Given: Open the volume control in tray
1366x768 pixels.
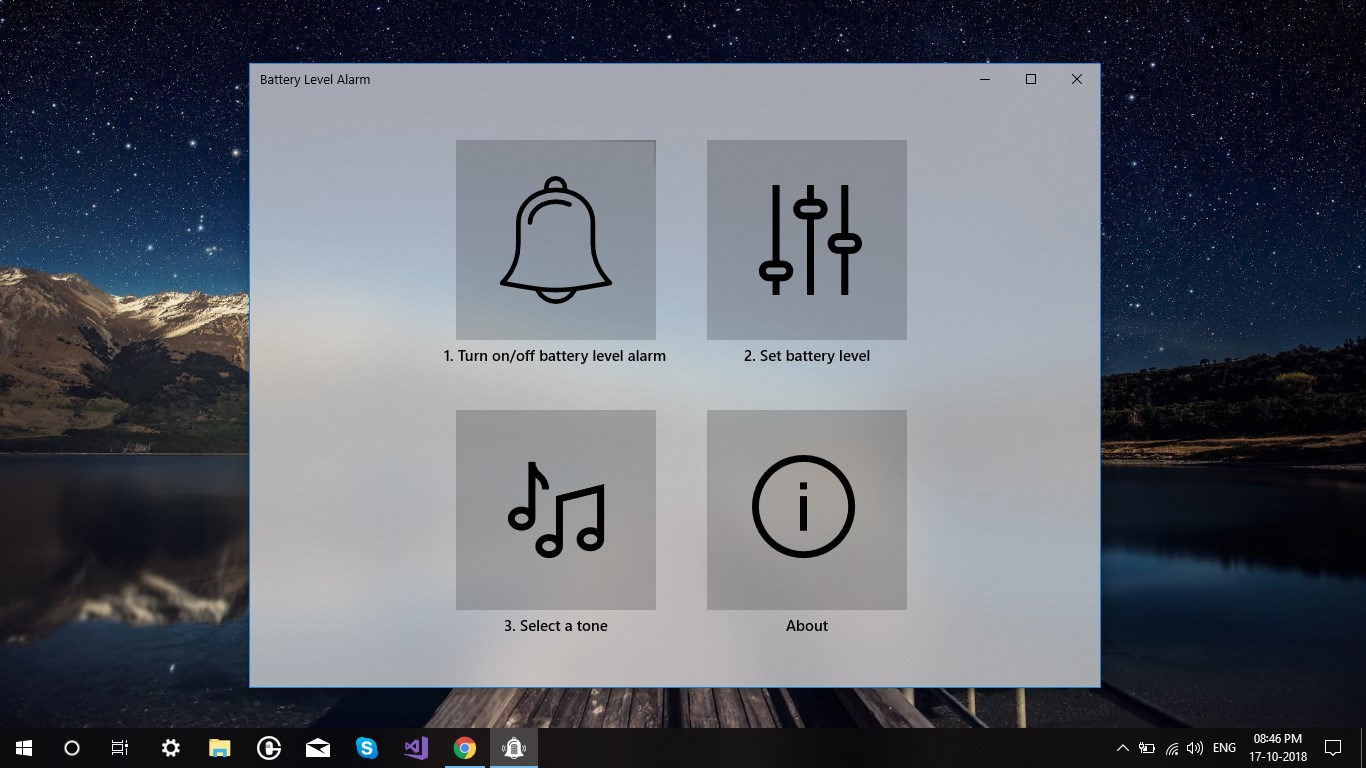Looking at the screenshot, I should (1195, 748).
